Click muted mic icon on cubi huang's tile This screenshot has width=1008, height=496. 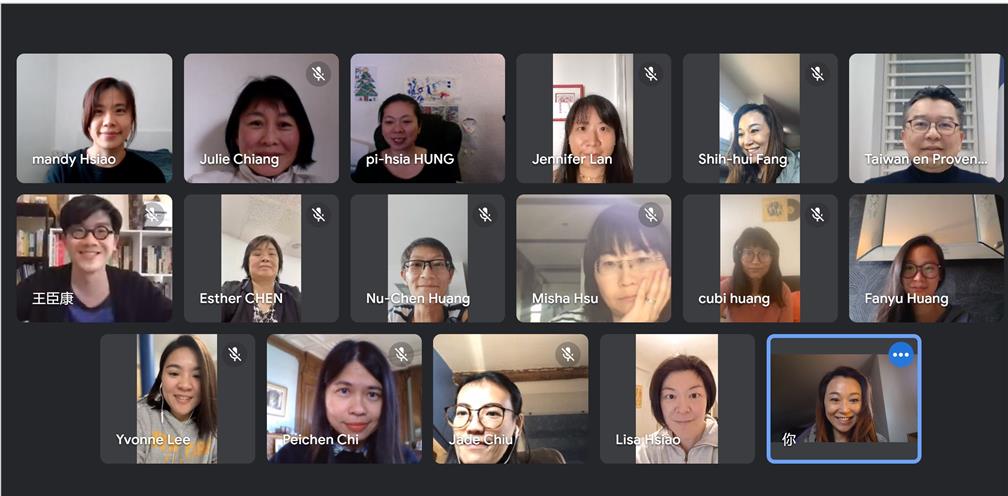coord(817,214)
